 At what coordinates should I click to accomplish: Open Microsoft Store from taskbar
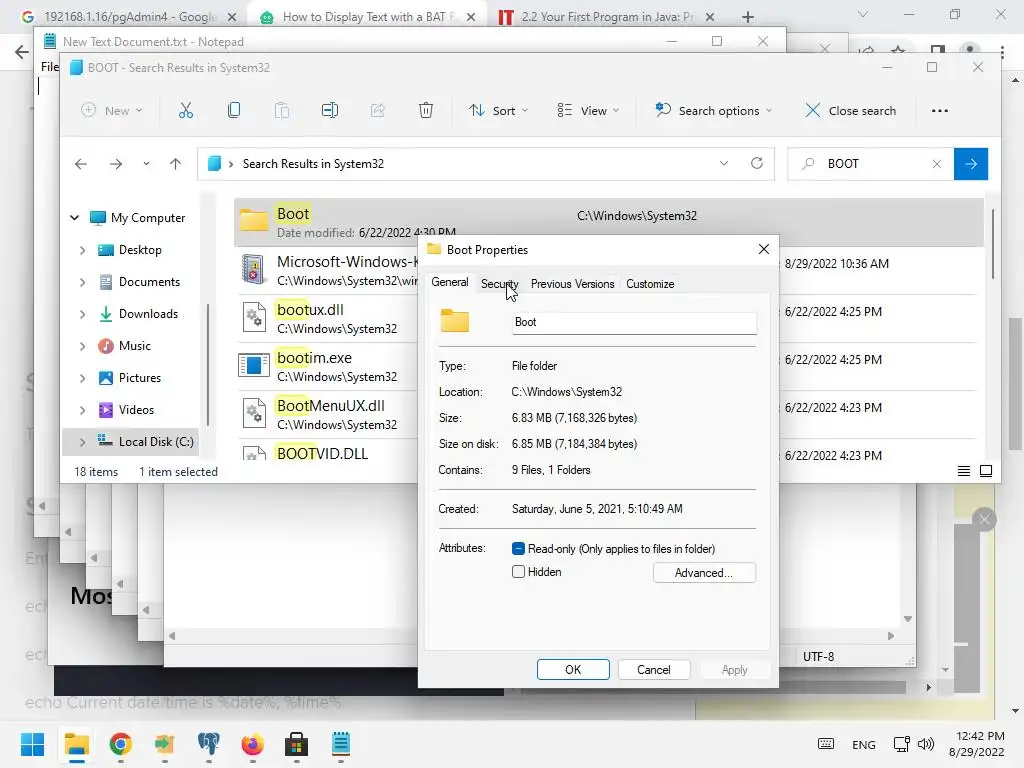coord(296,744)
